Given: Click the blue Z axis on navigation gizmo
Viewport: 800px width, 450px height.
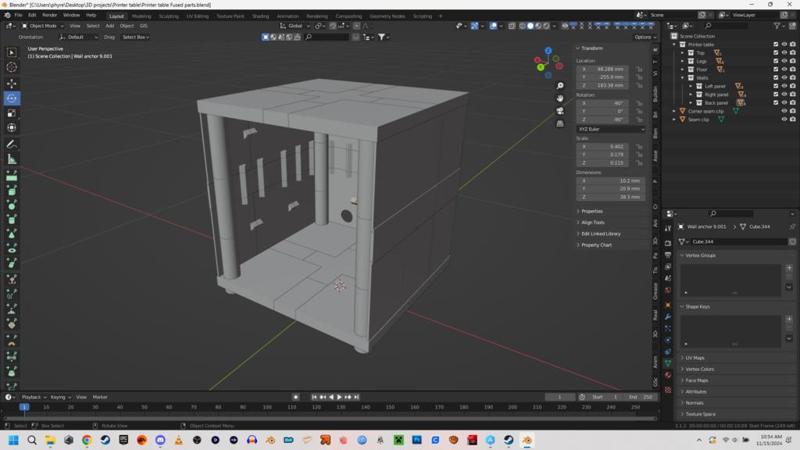Looking at the screenshot, I should [548, 51].
